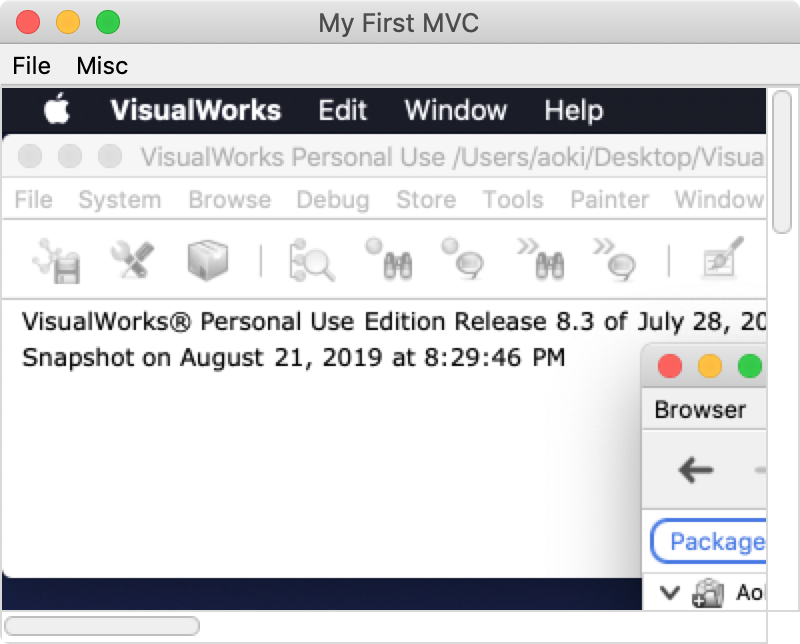The image size is (800, 644).
Task: Expand the chevron next to the Ao package
Action: (669, 592)
